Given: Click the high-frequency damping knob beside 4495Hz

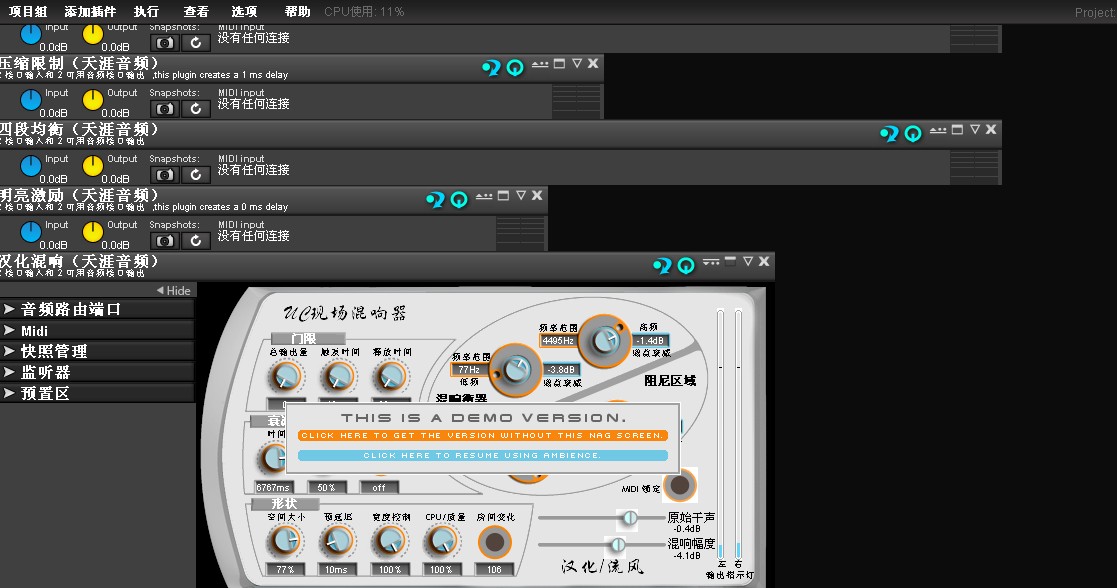Looking at the screenshot, I should 604,341.
